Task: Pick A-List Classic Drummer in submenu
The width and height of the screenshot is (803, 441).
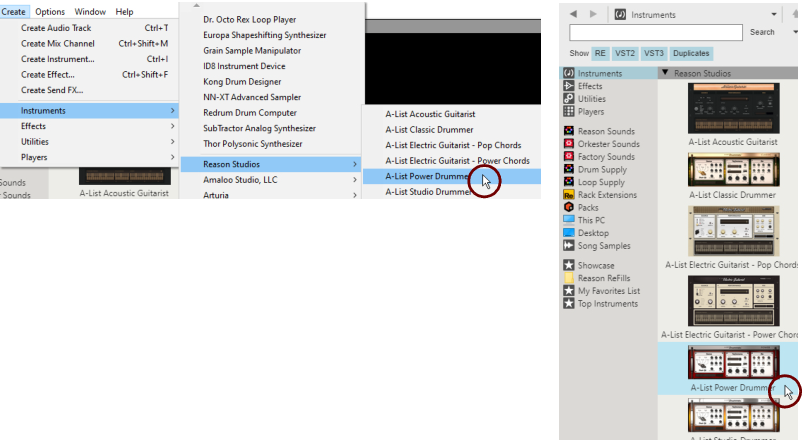Action: coord(429,130)
